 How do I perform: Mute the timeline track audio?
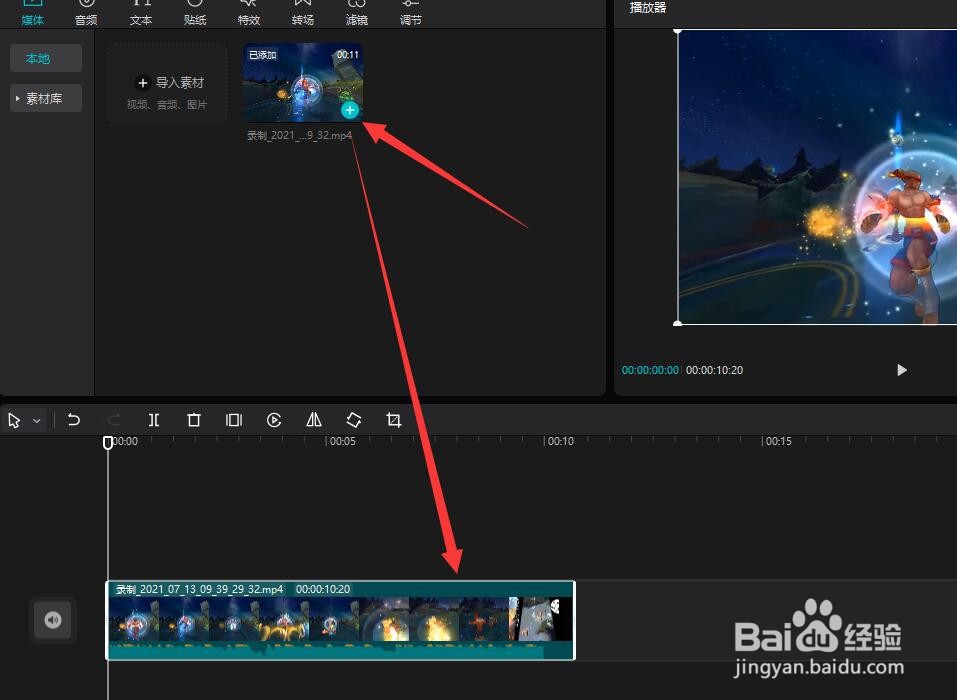click(53, 620)
